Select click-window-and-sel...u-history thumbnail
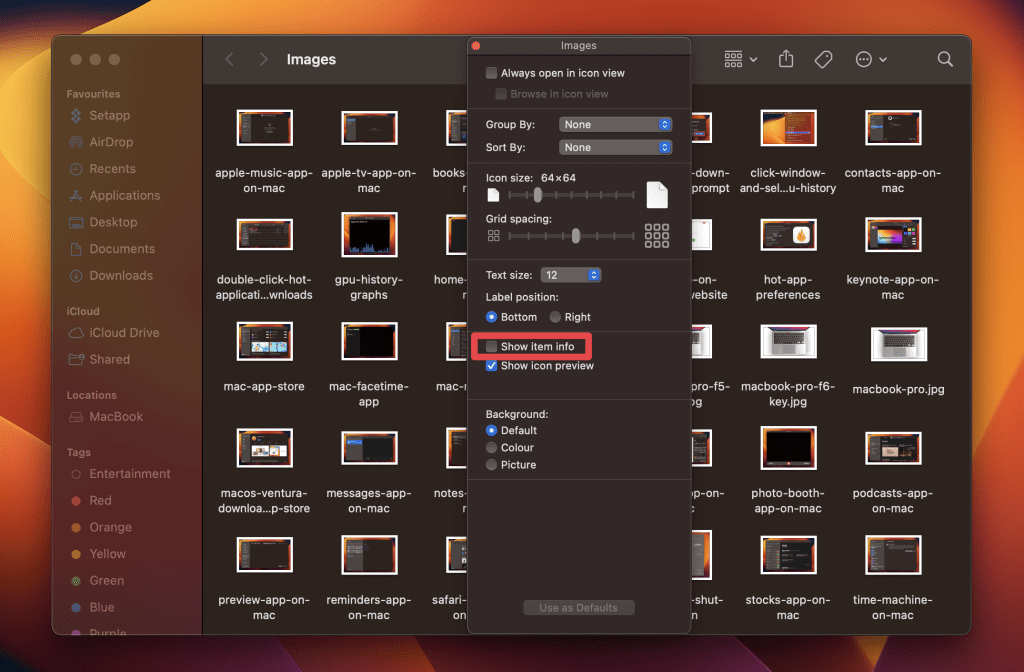 coord(788,127)
